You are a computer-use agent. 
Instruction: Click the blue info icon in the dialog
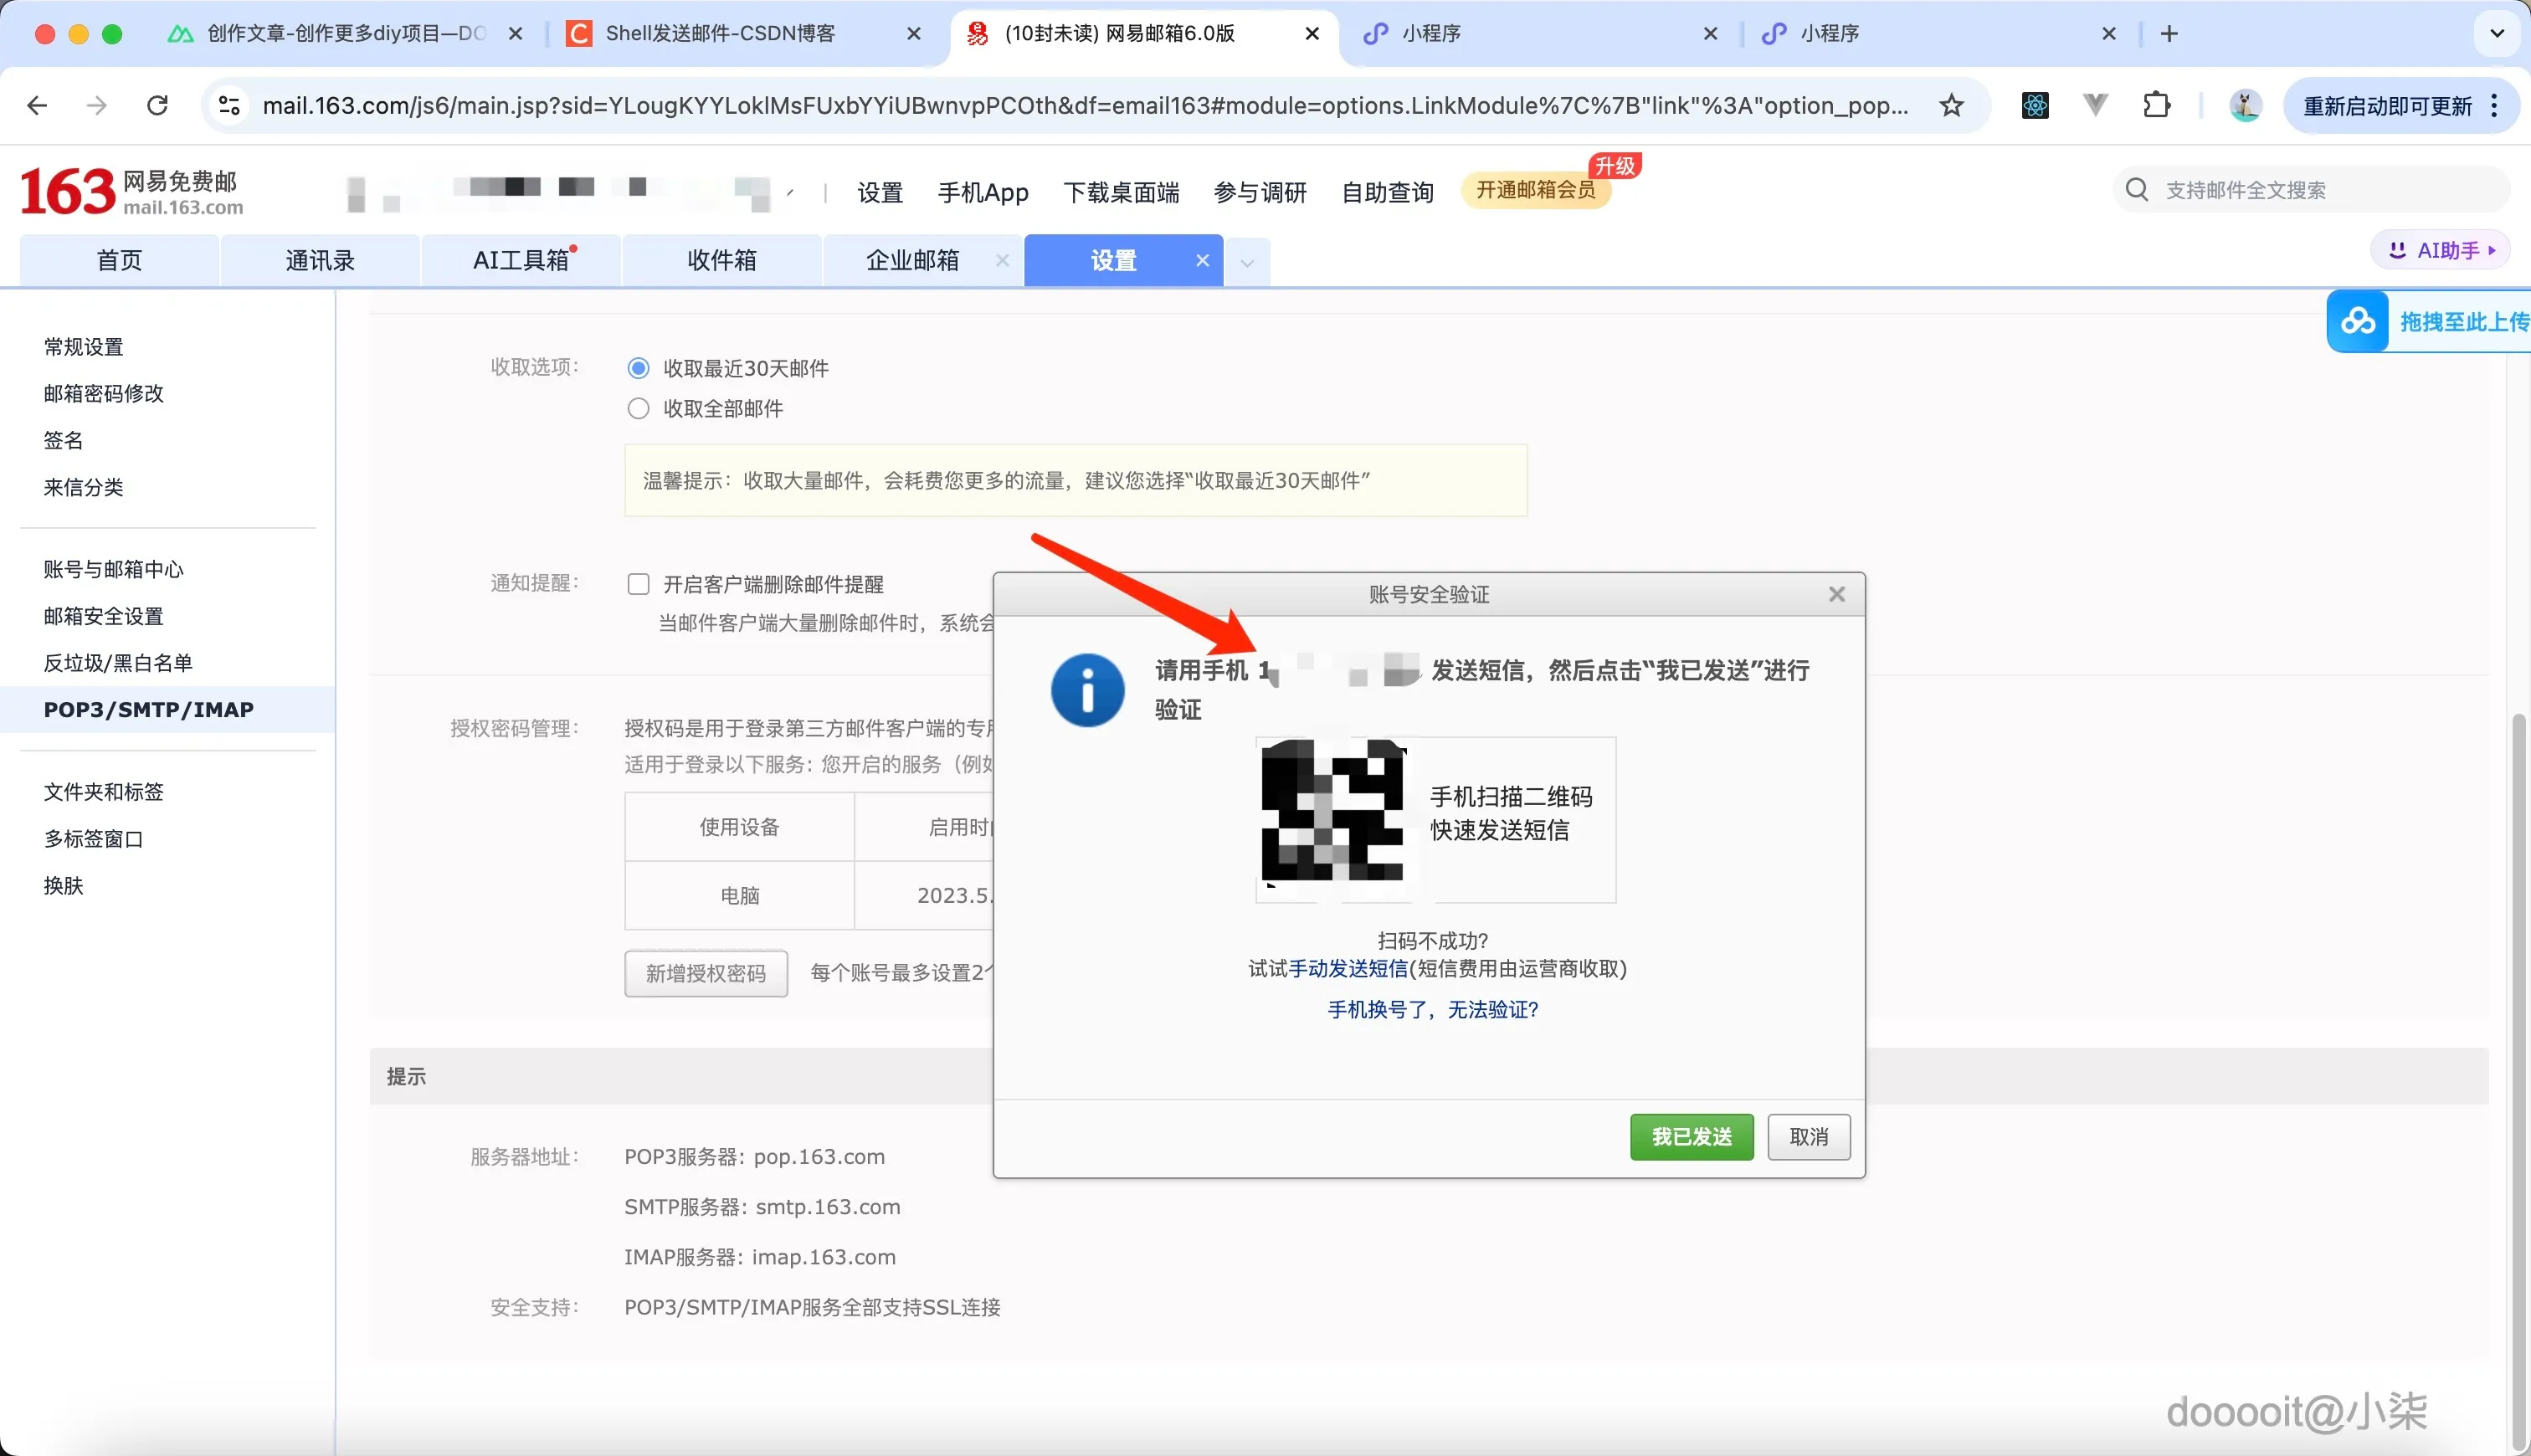click(1086, 690)
